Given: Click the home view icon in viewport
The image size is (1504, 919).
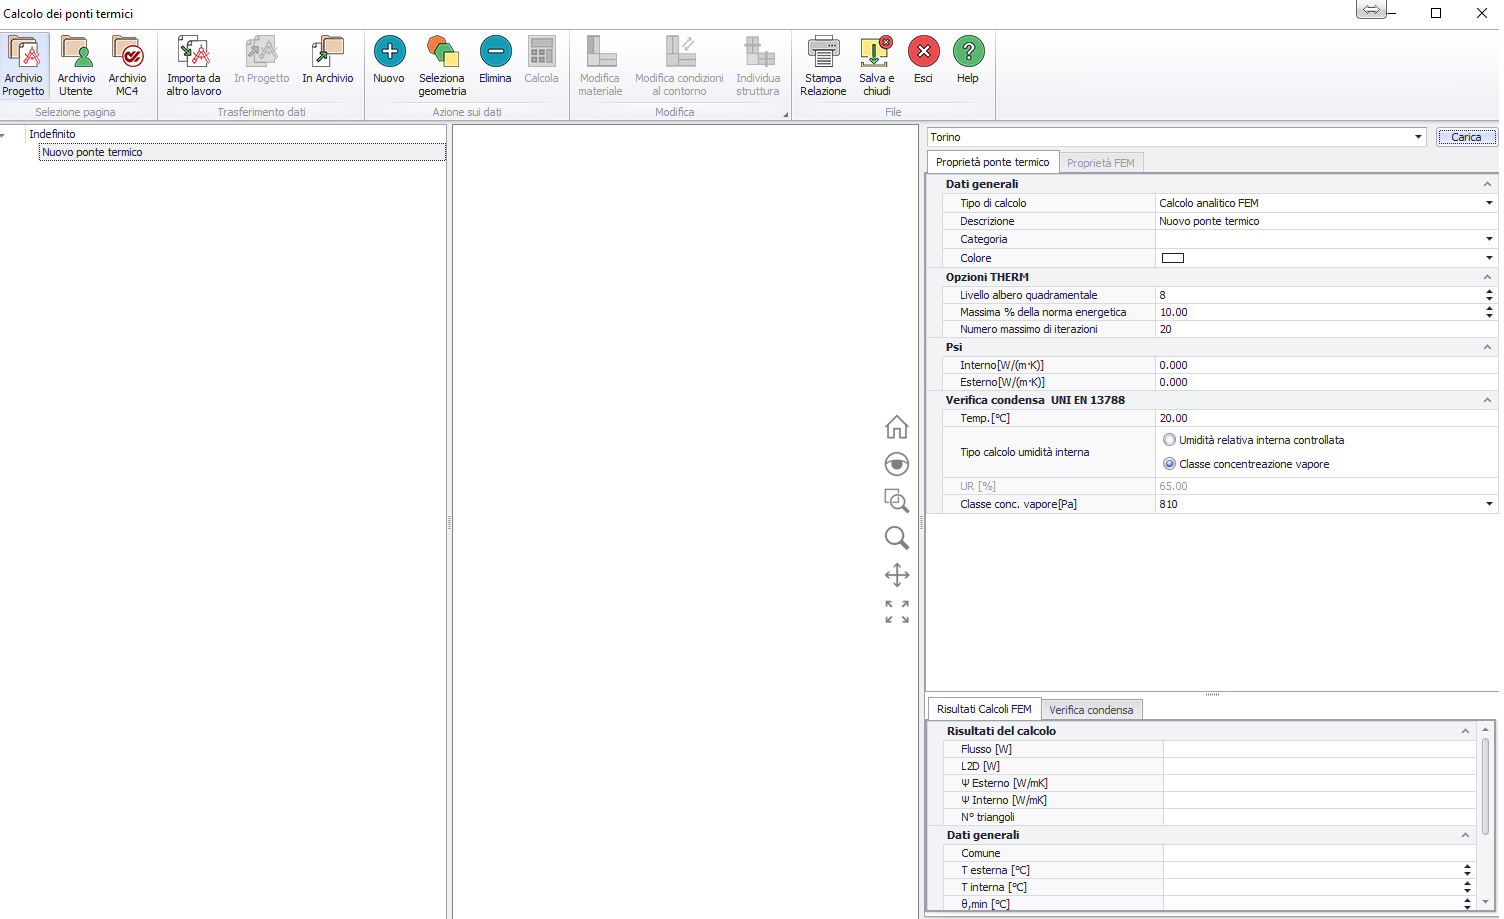Looking at the screenshot, I should pos(896,428).
